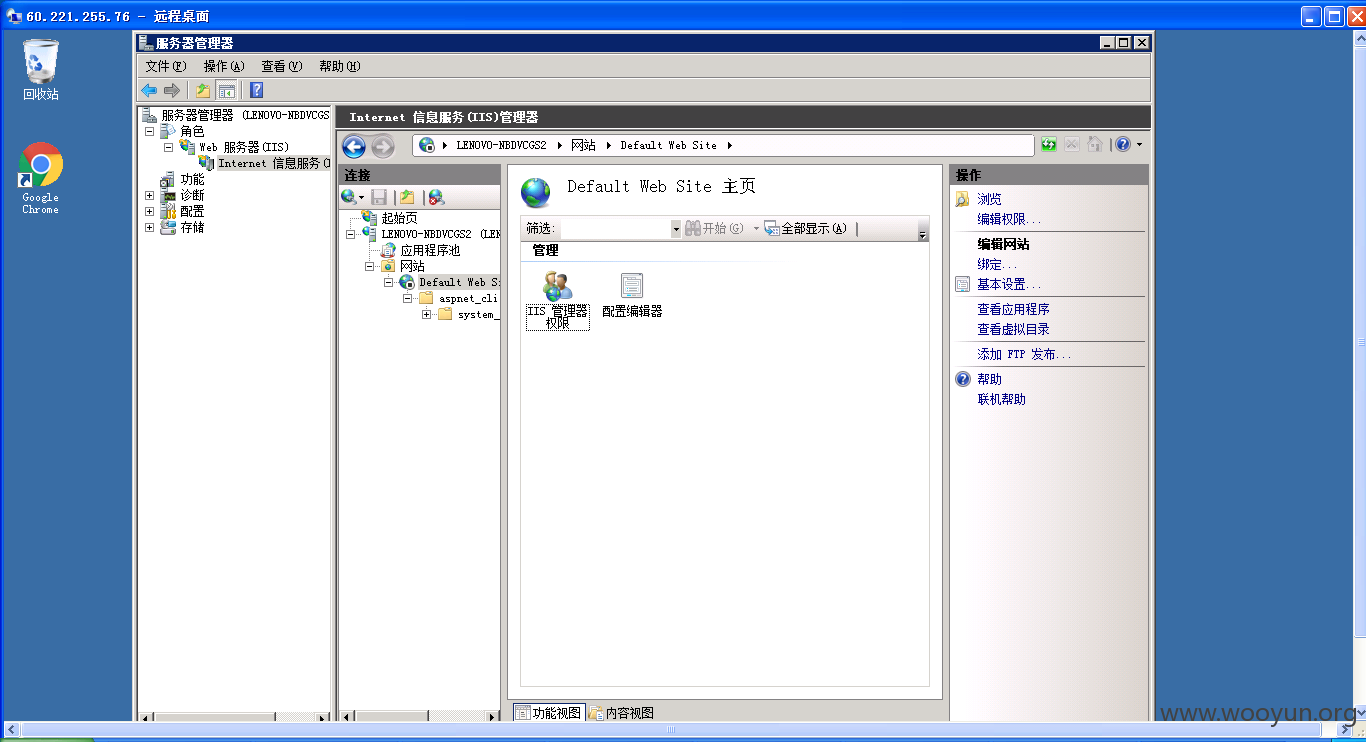Click the Server Manager back arrow

149,90
